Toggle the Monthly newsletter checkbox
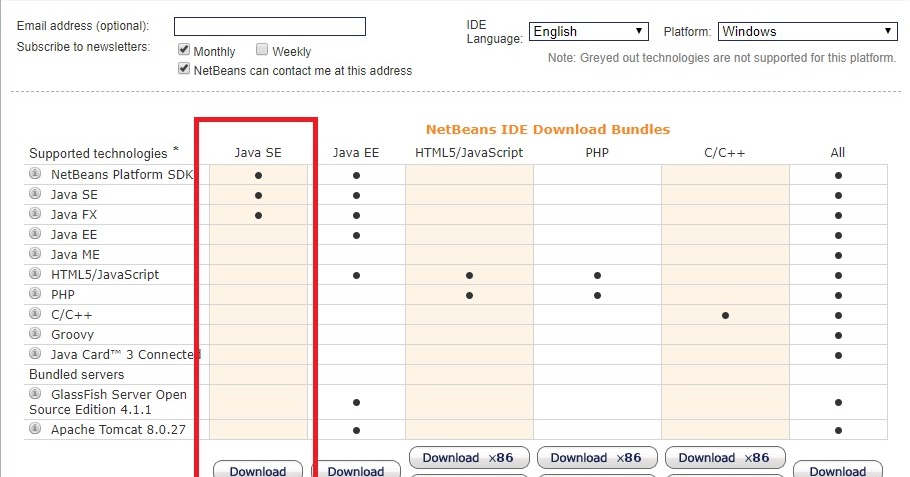Viewport: 910px width, 477px height. pos(184,49)
